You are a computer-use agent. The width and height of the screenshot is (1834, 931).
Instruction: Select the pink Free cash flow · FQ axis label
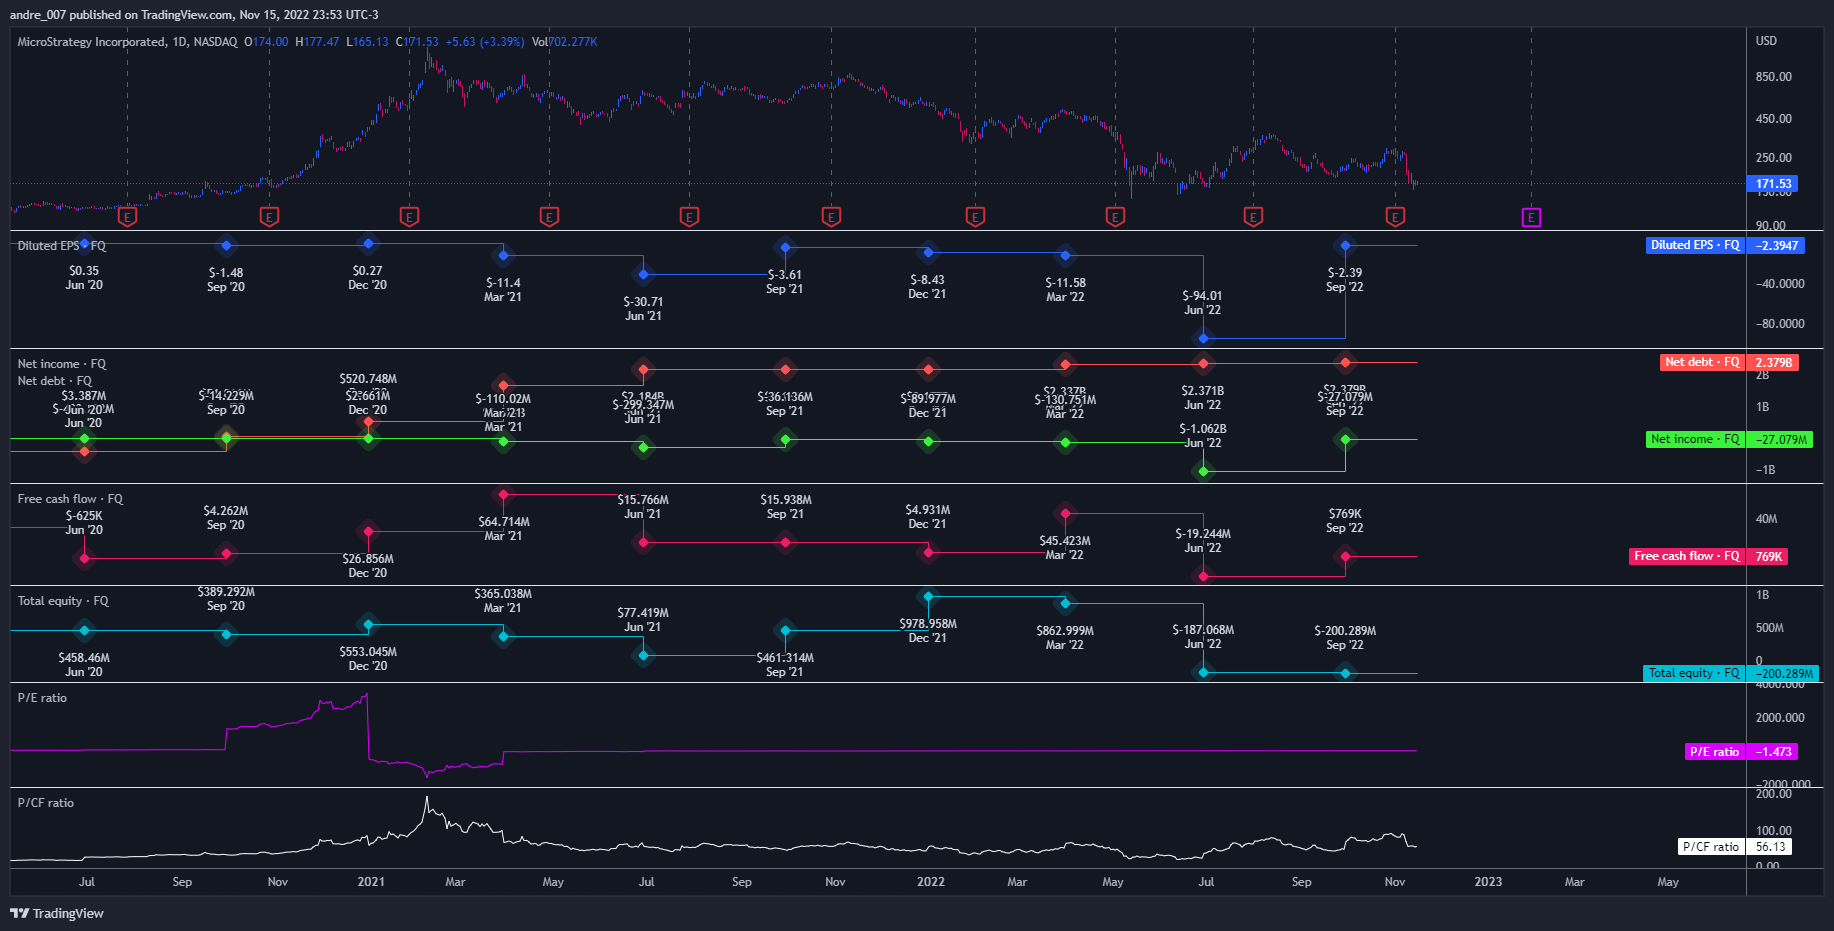[1687, 556]
